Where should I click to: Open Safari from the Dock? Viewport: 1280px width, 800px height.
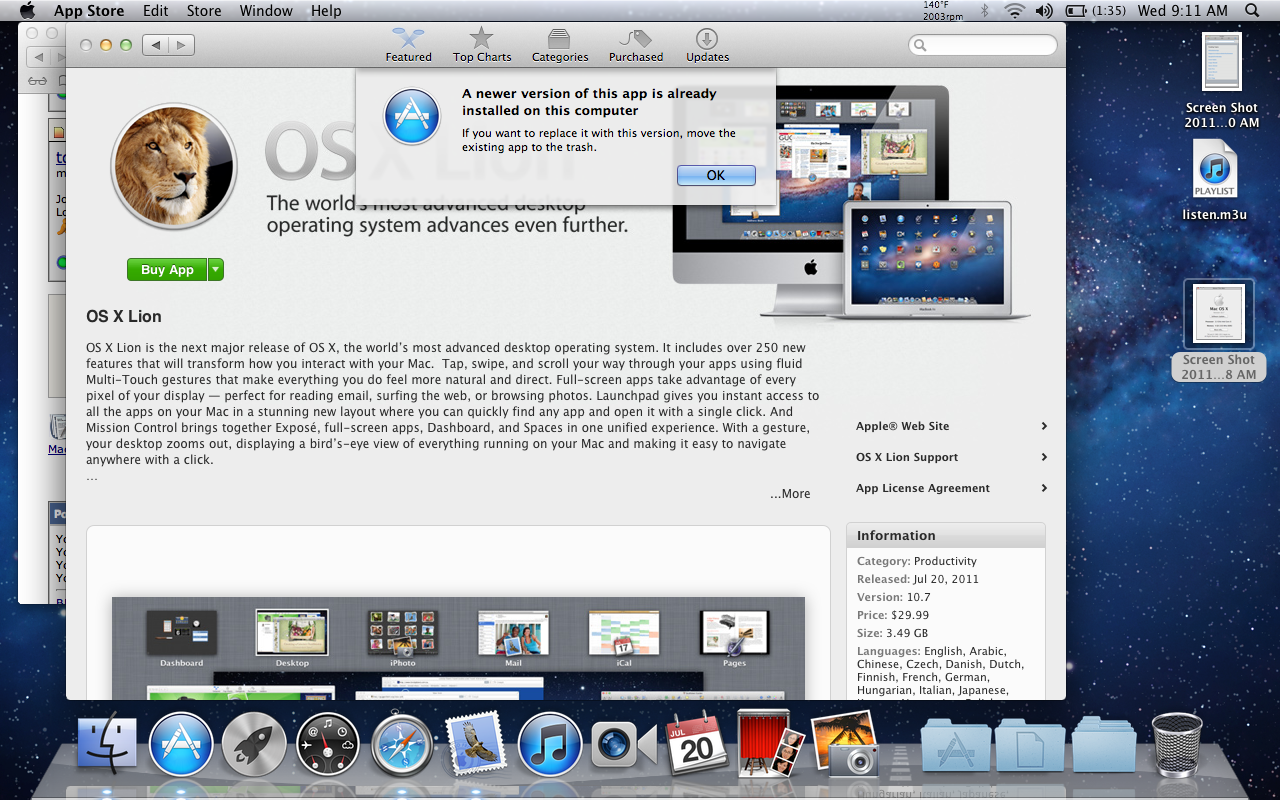click(x=402, y=745)
